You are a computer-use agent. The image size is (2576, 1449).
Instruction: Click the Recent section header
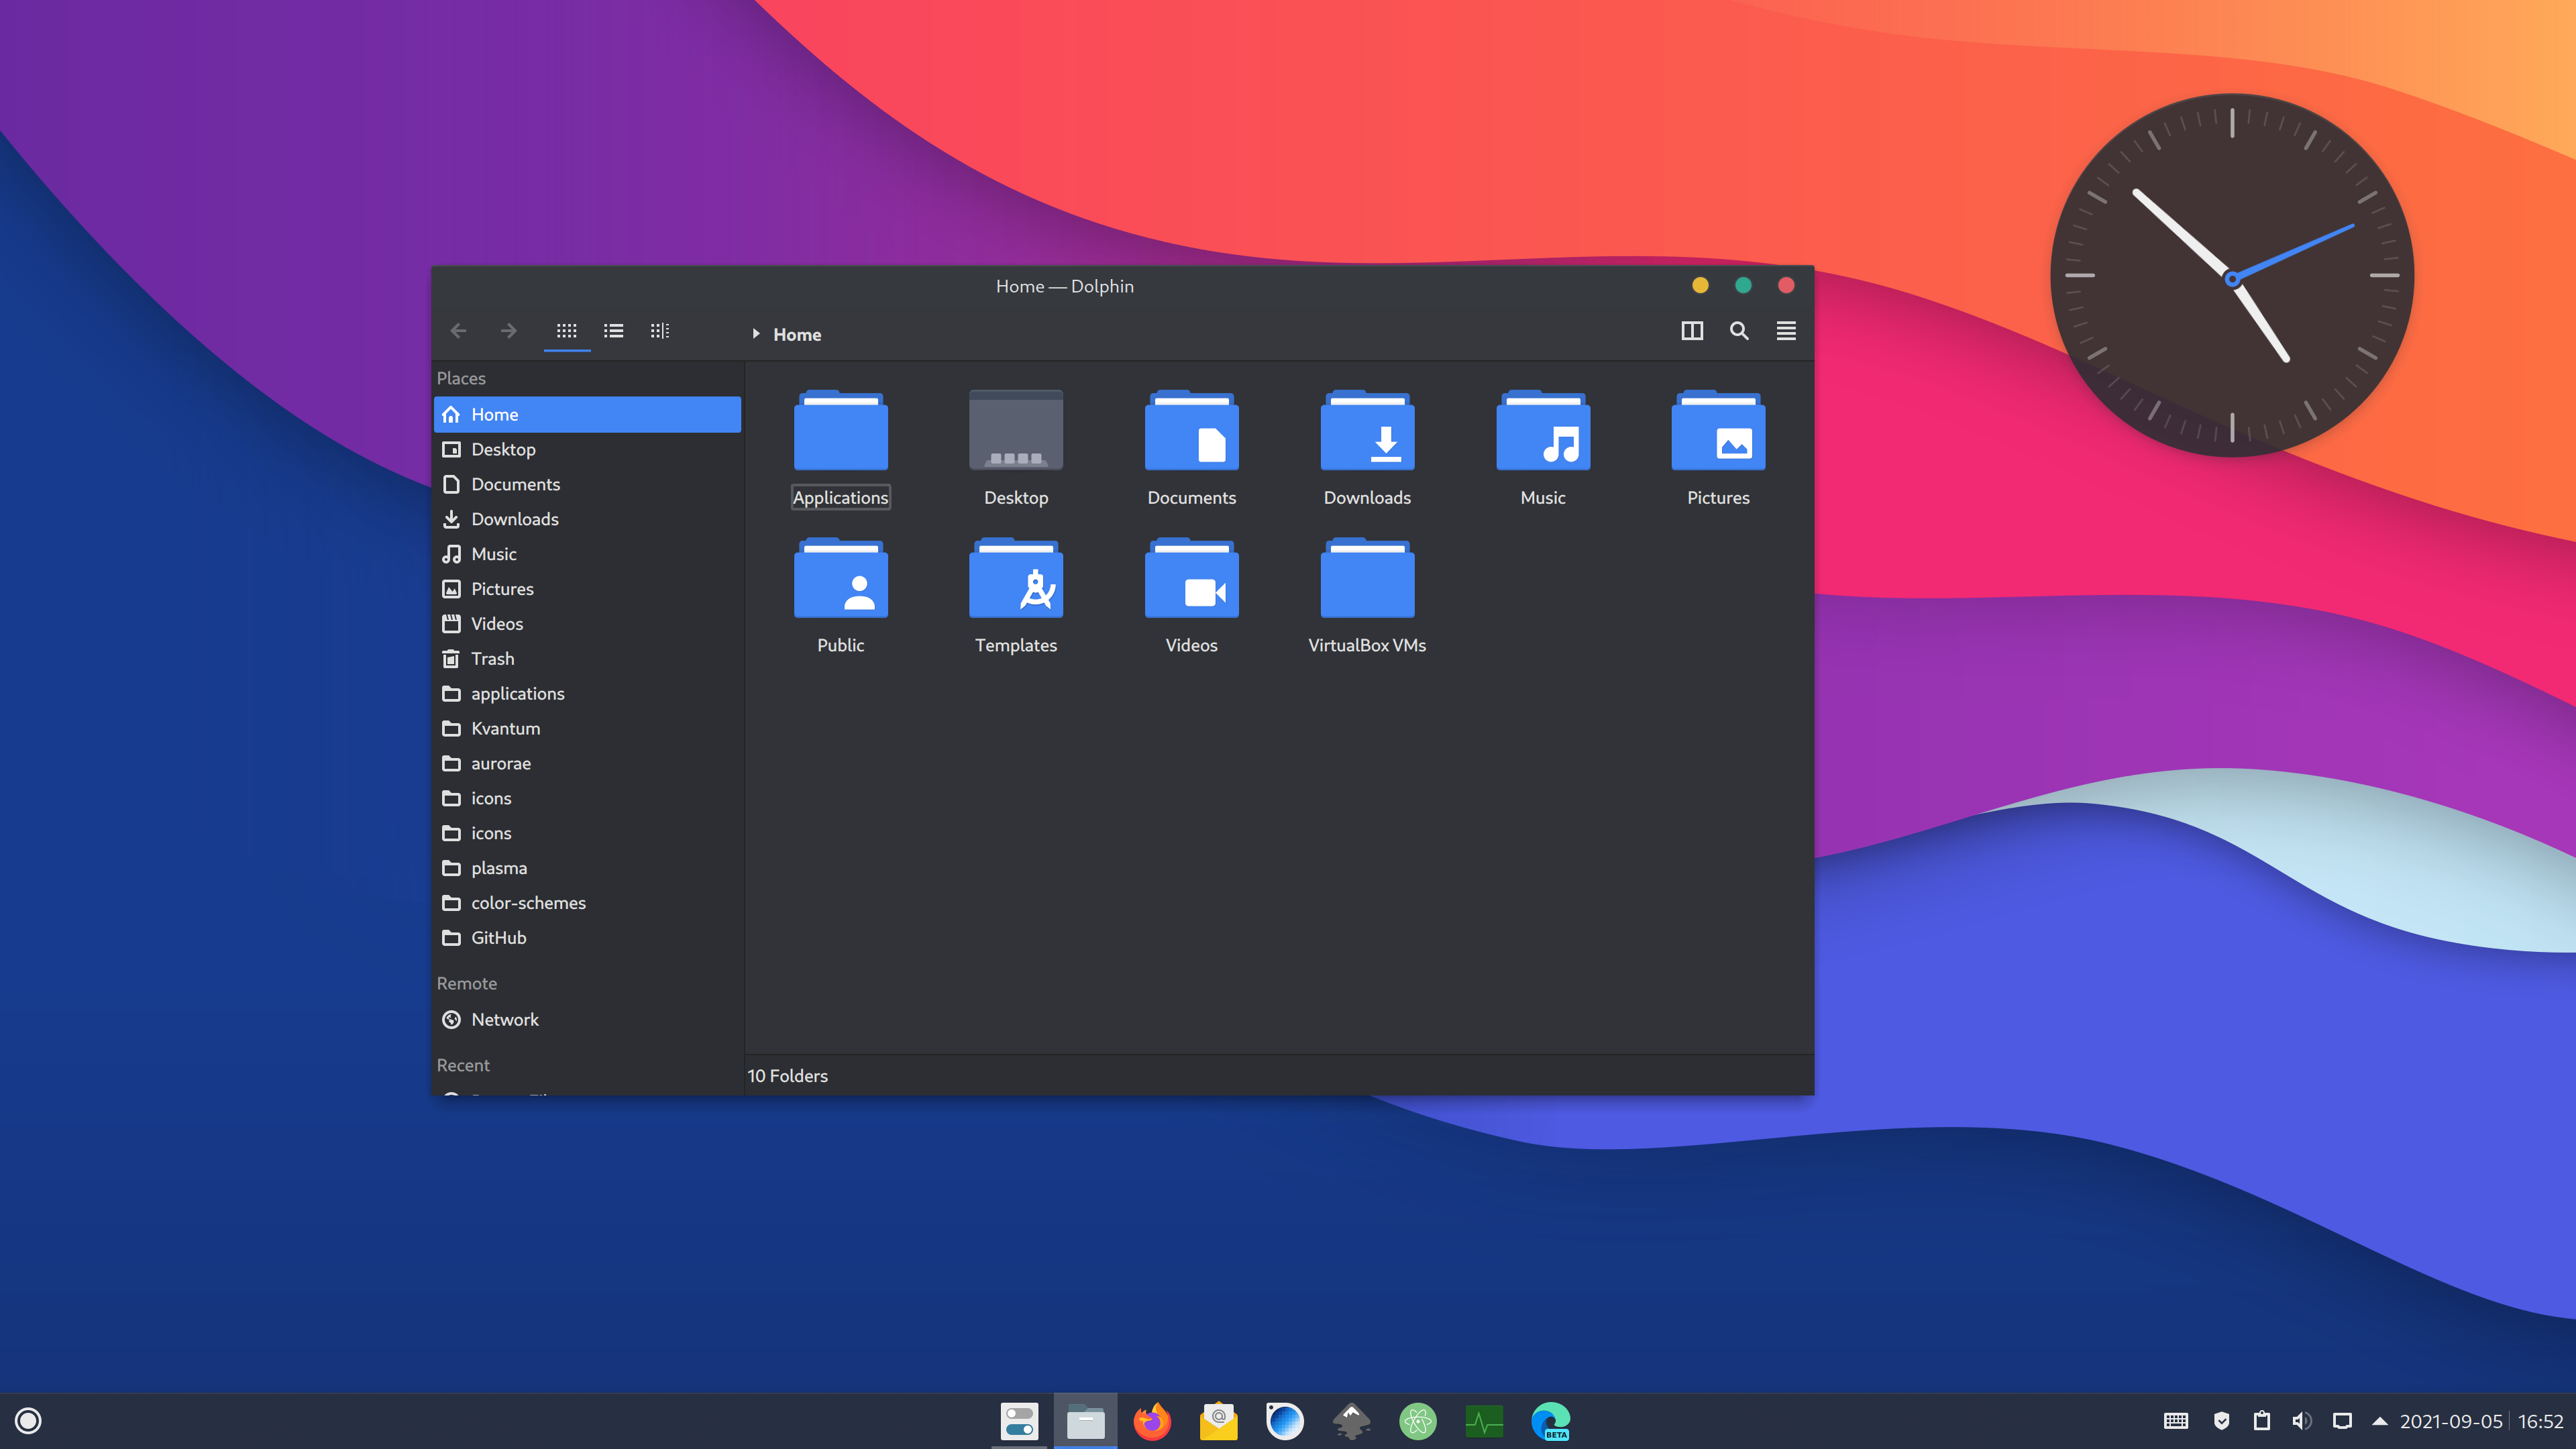pyautogui.click(x=463, y=1066)
